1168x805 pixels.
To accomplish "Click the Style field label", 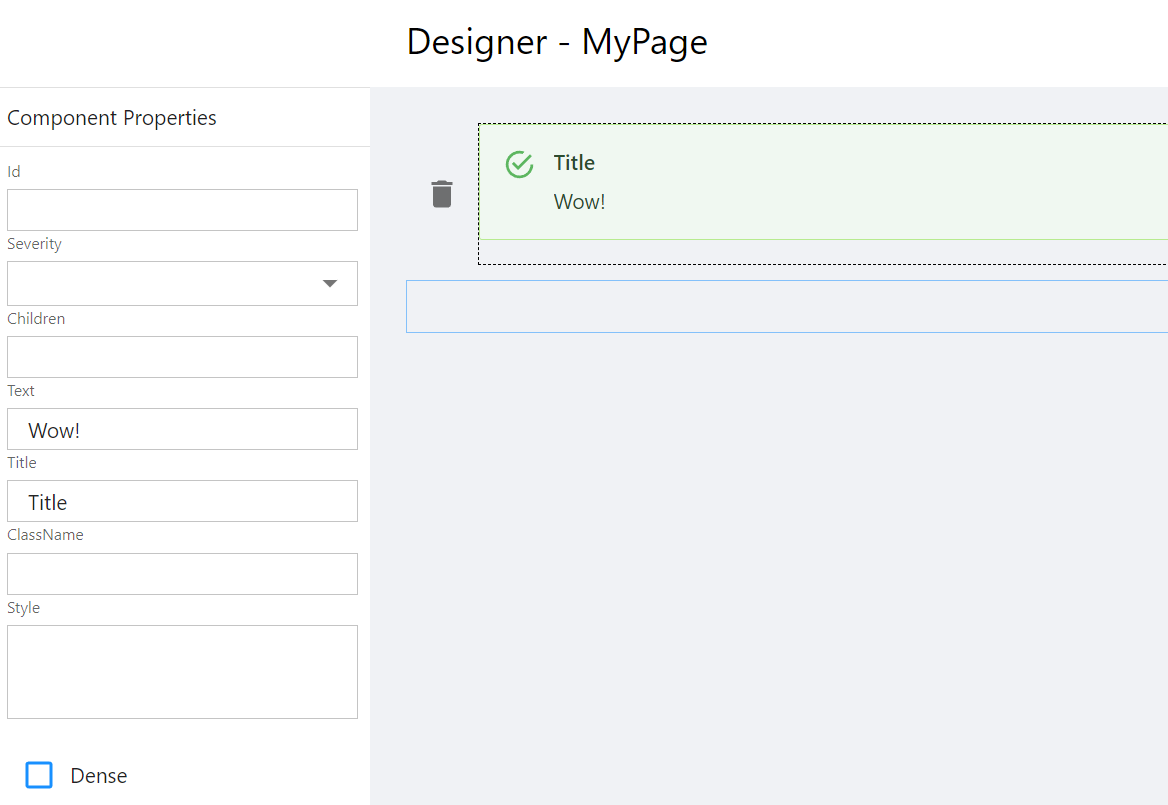I will [23, 608].
